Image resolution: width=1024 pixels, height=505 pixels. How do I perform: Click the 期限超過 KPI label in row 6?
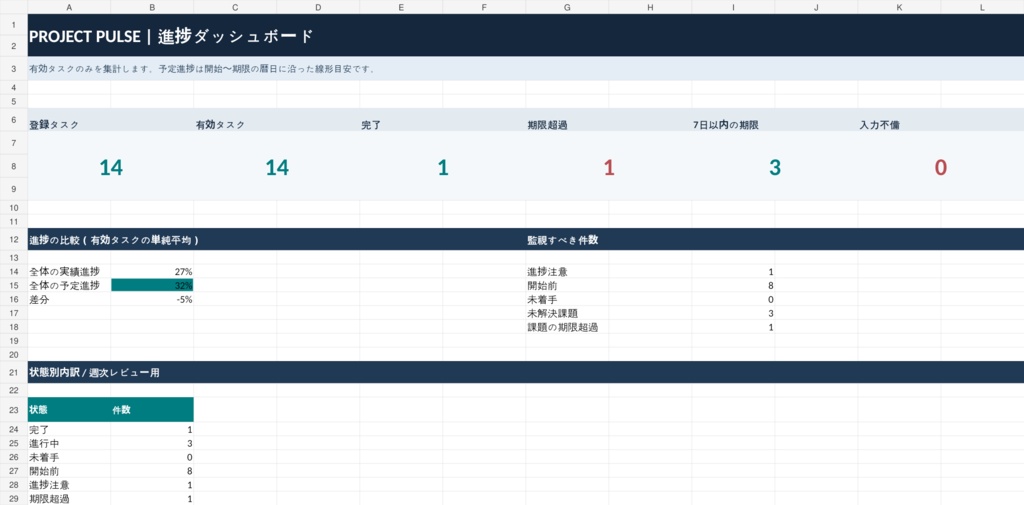point(547,125)
